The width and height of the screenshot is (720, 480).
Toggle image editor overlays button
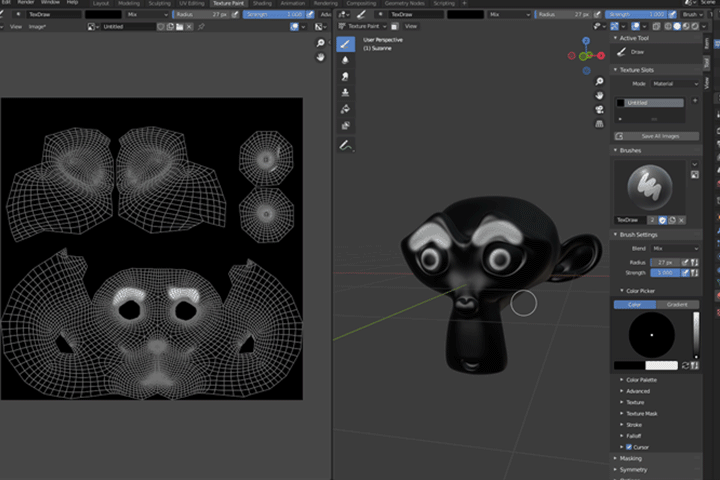click(x=295, y=27)
